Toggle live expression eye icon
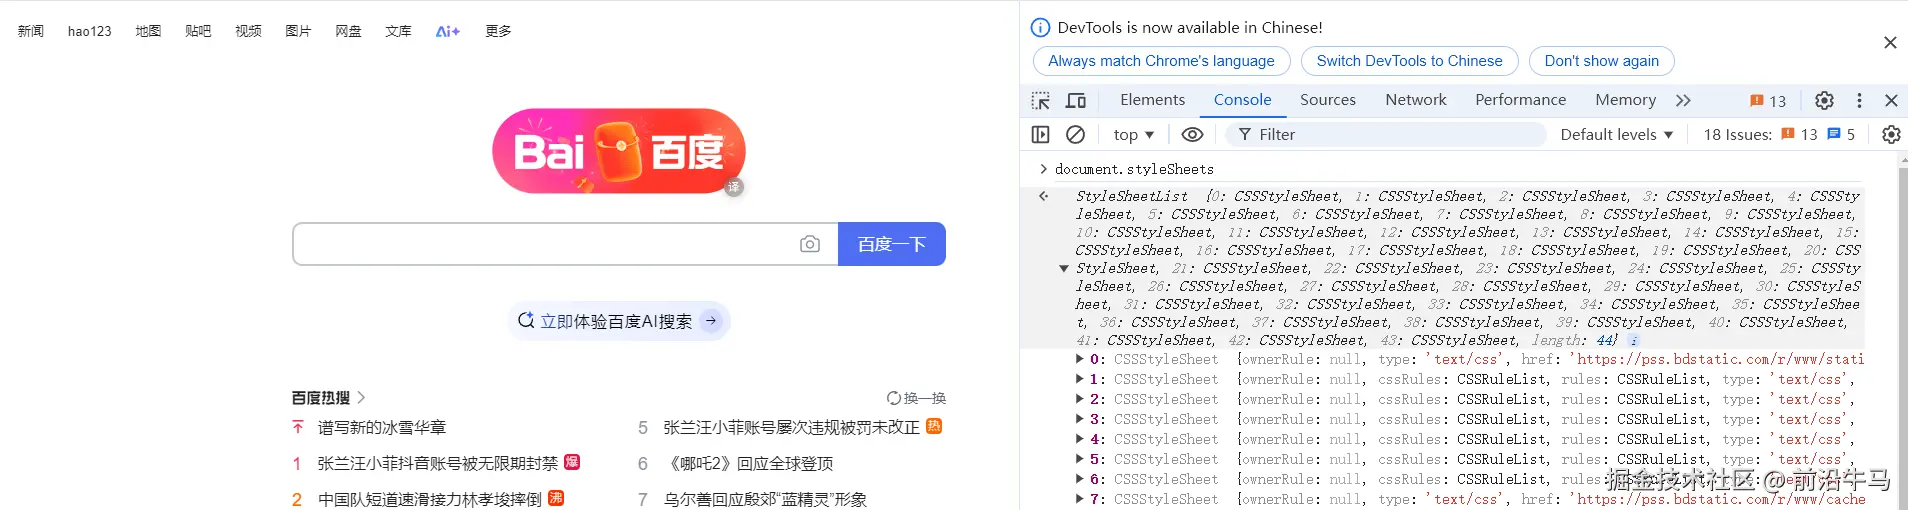The image size is (1908, 510). pyautogui.click(x=1192, y=134)
